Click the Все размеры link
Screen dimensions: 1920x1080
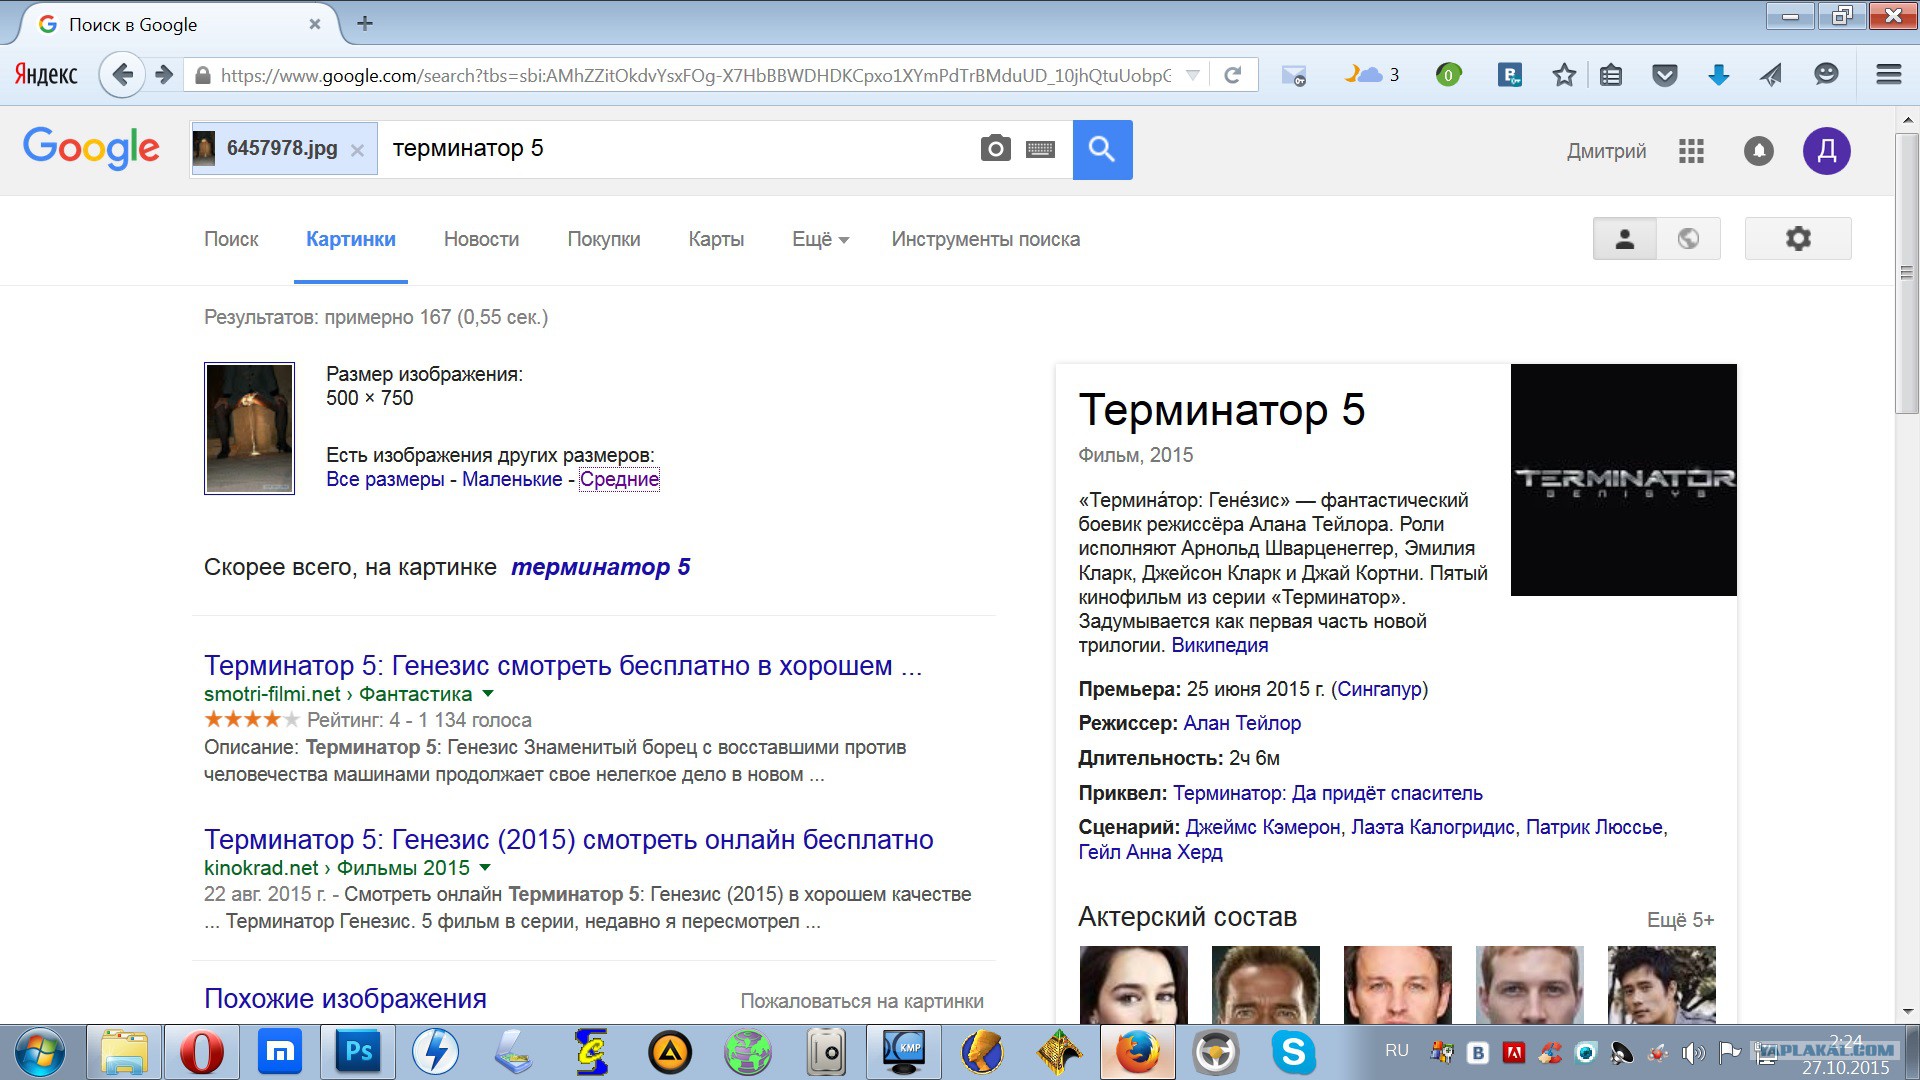[x=385, y=479]
